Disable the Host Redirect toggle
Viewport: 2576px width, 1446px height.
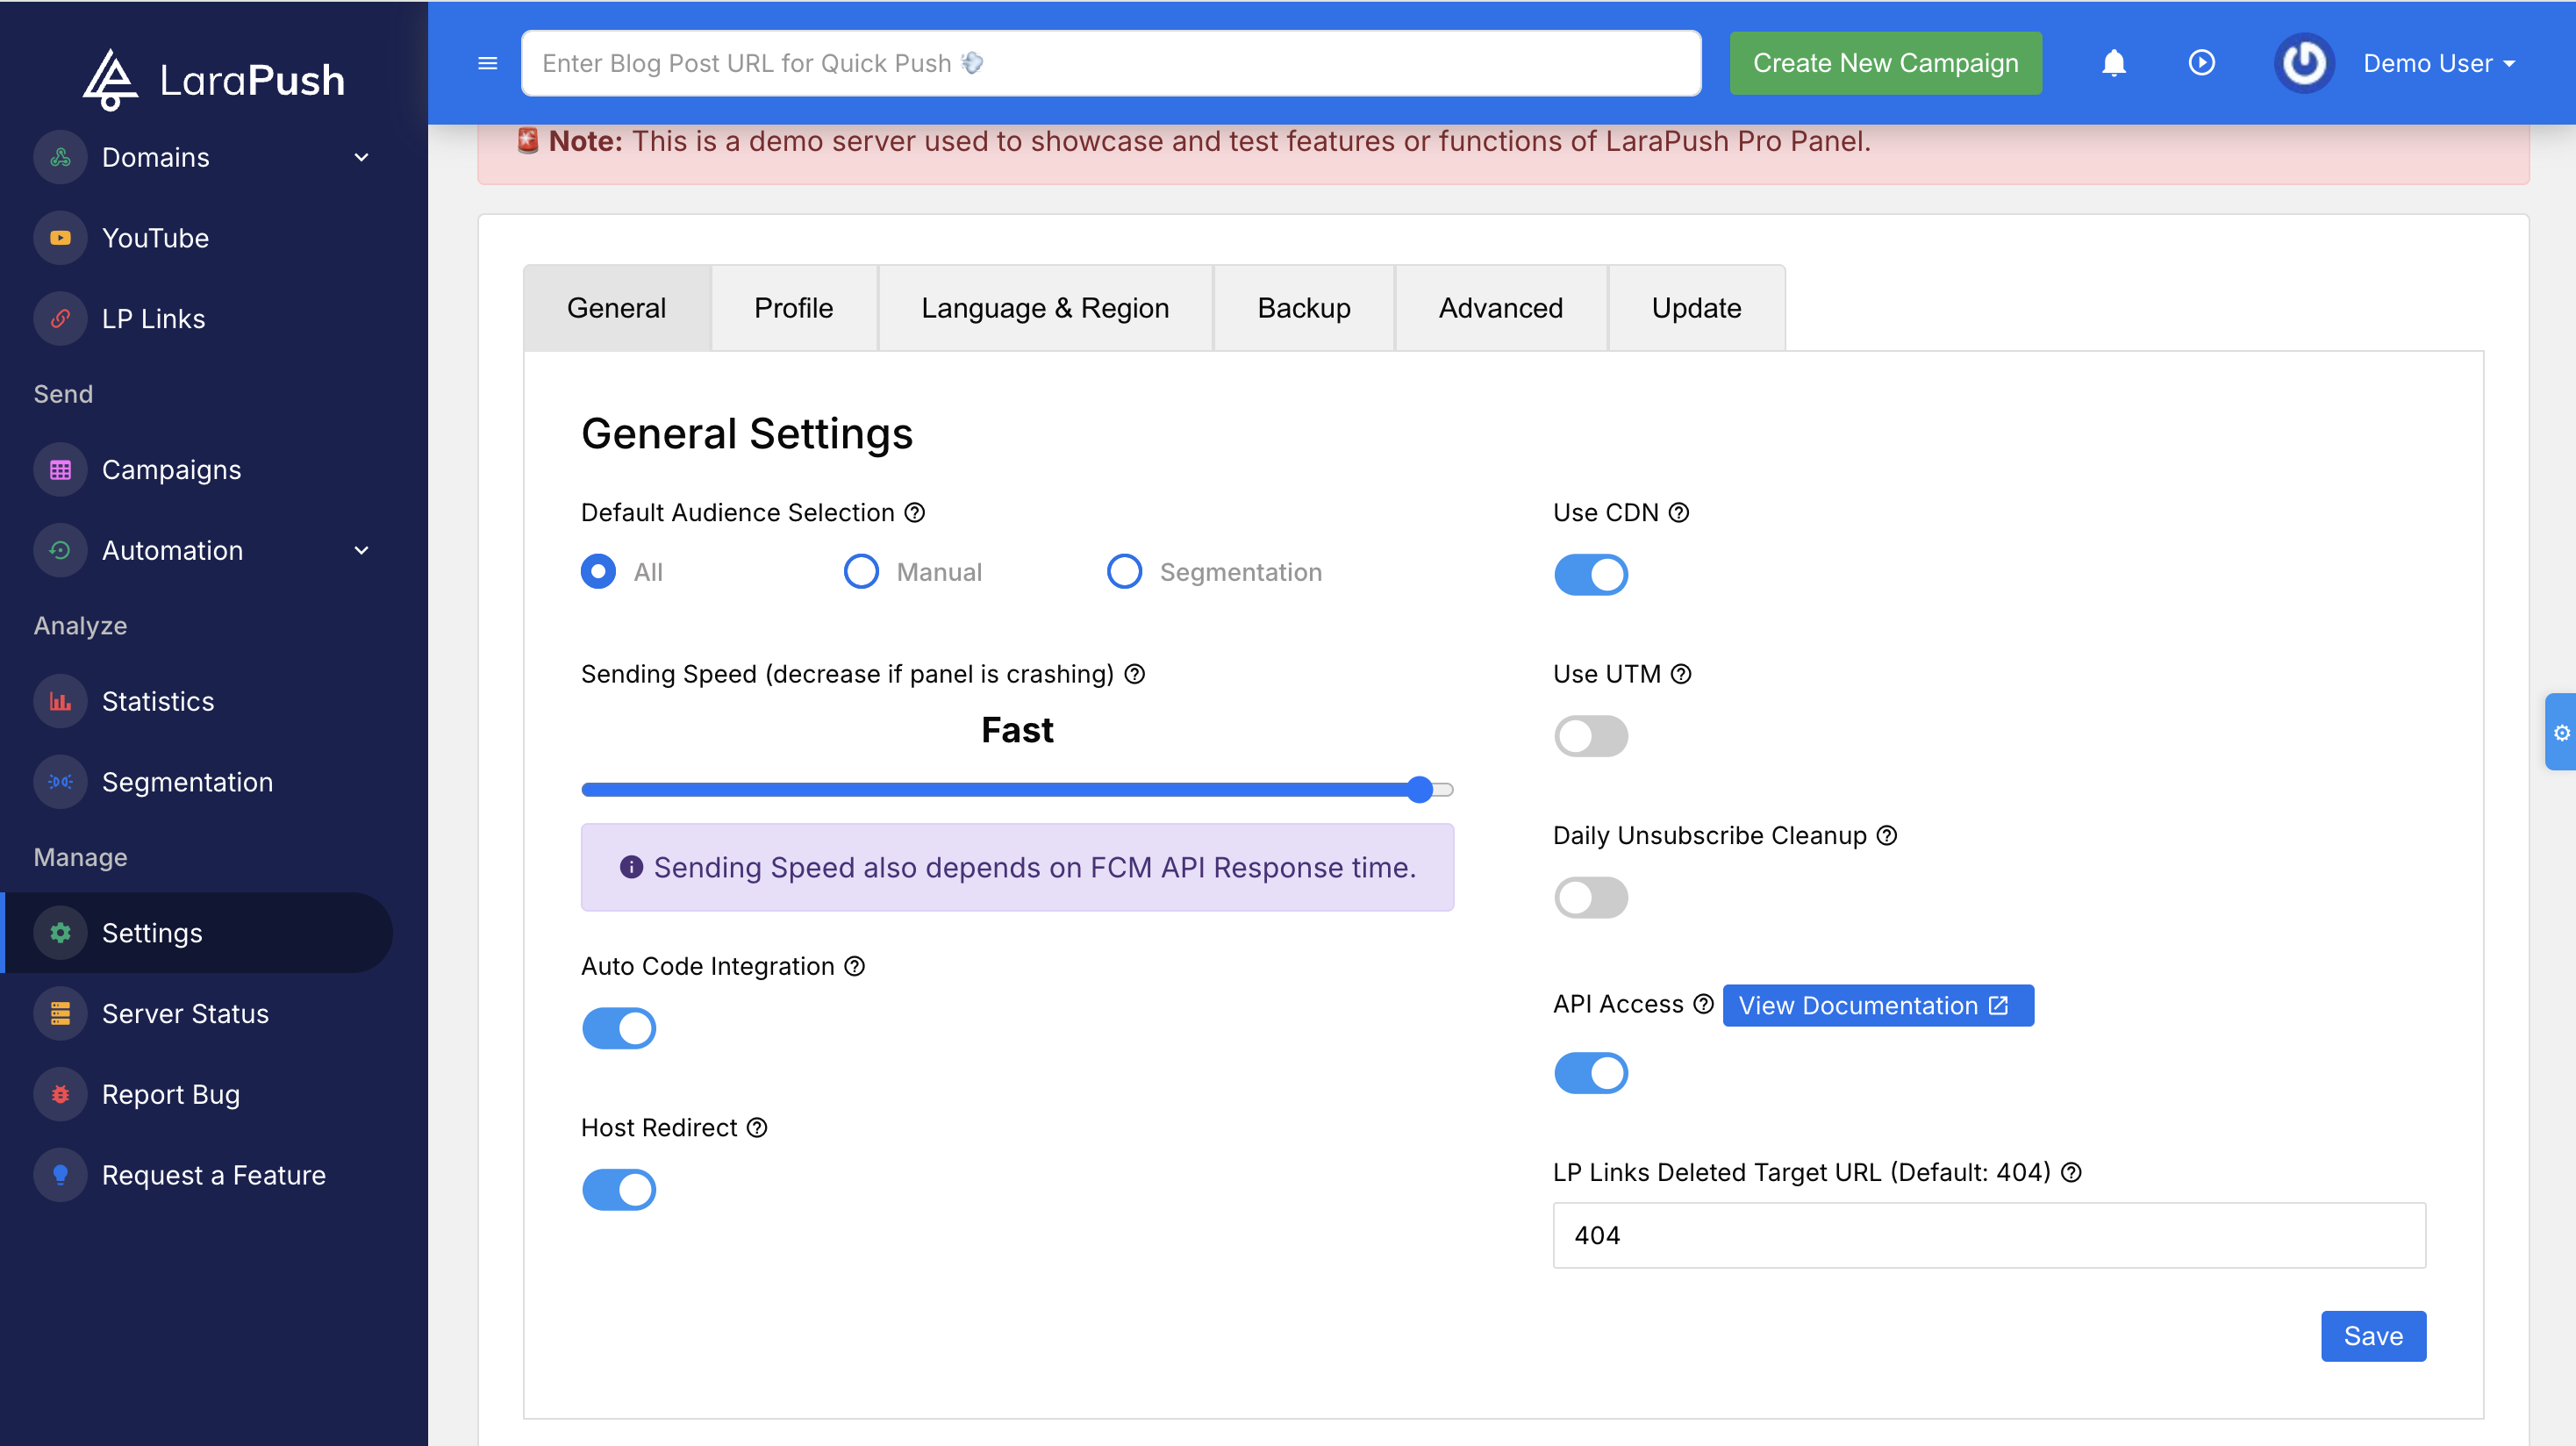click(619, 1191)
